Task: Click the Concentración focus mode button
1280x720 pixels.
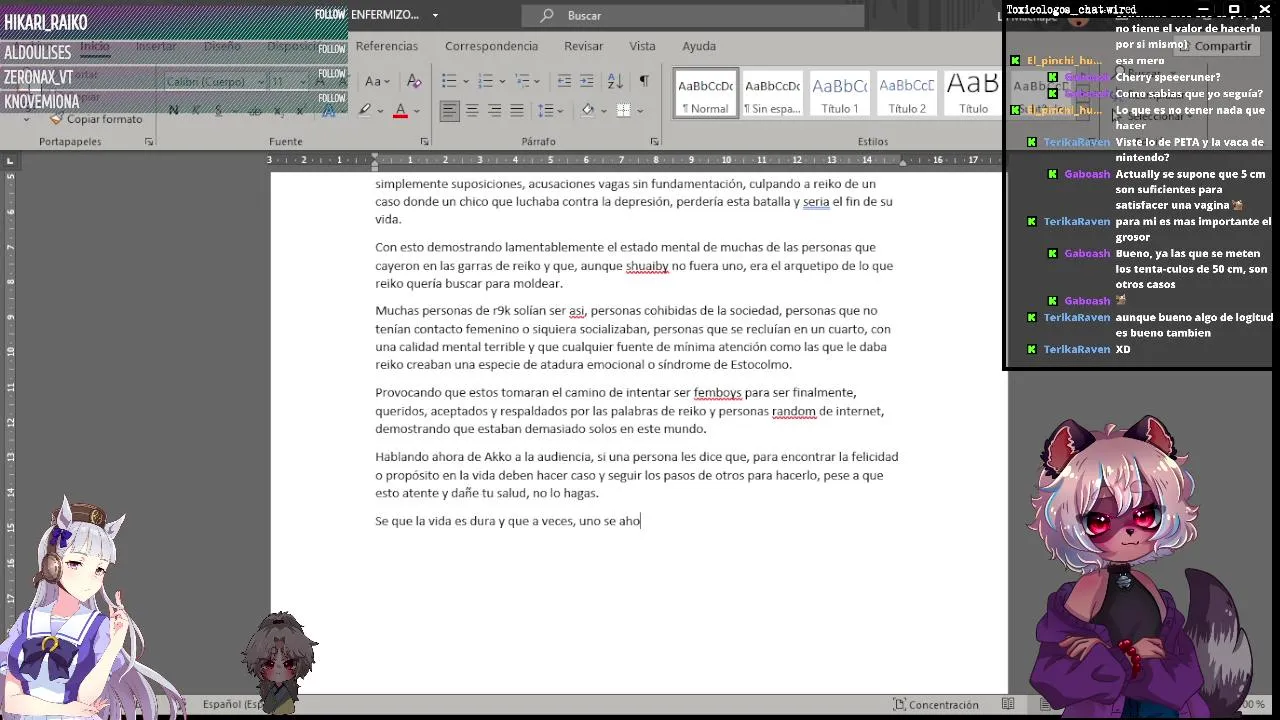Action: pos(935,704)
